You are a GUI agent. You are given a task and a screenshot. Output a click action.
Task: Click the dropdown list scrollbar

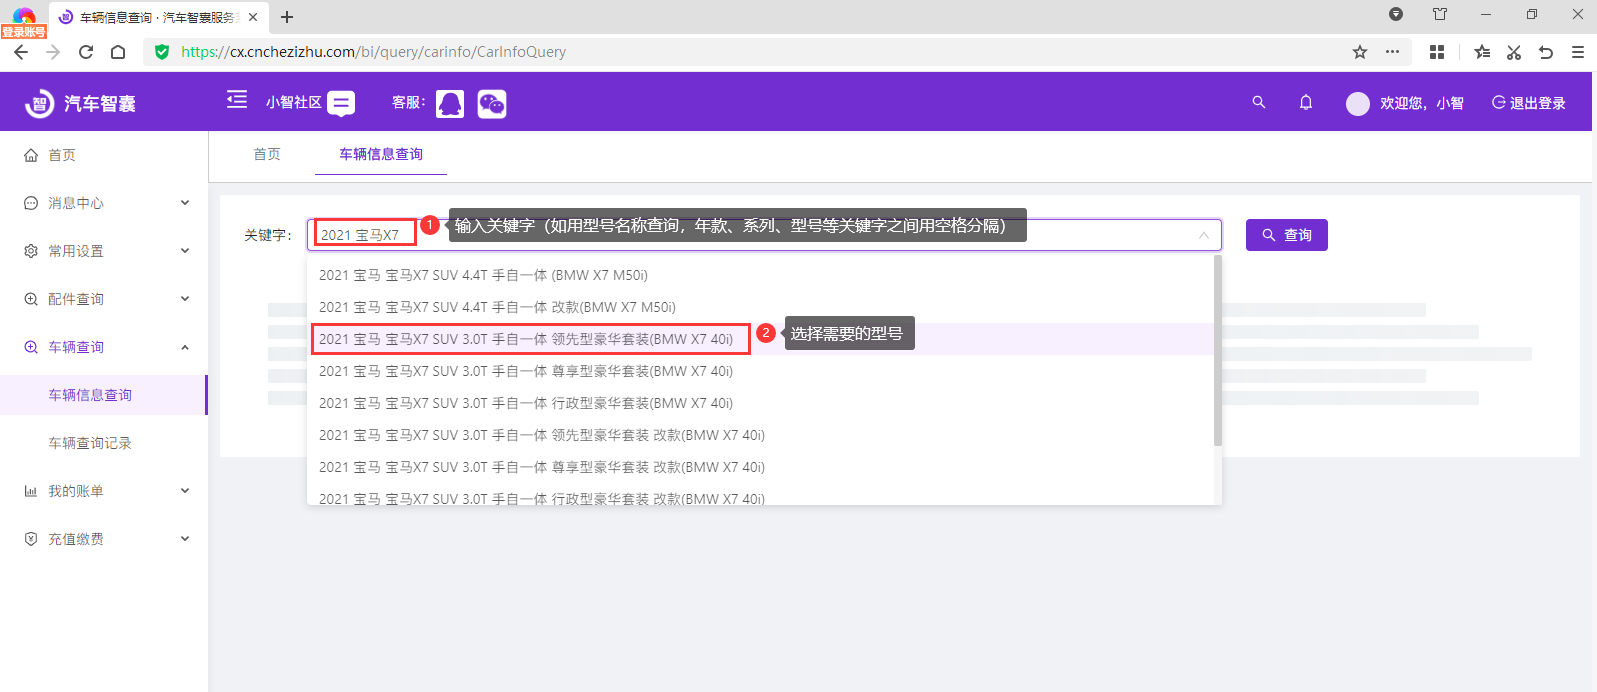coord(1218,350)
